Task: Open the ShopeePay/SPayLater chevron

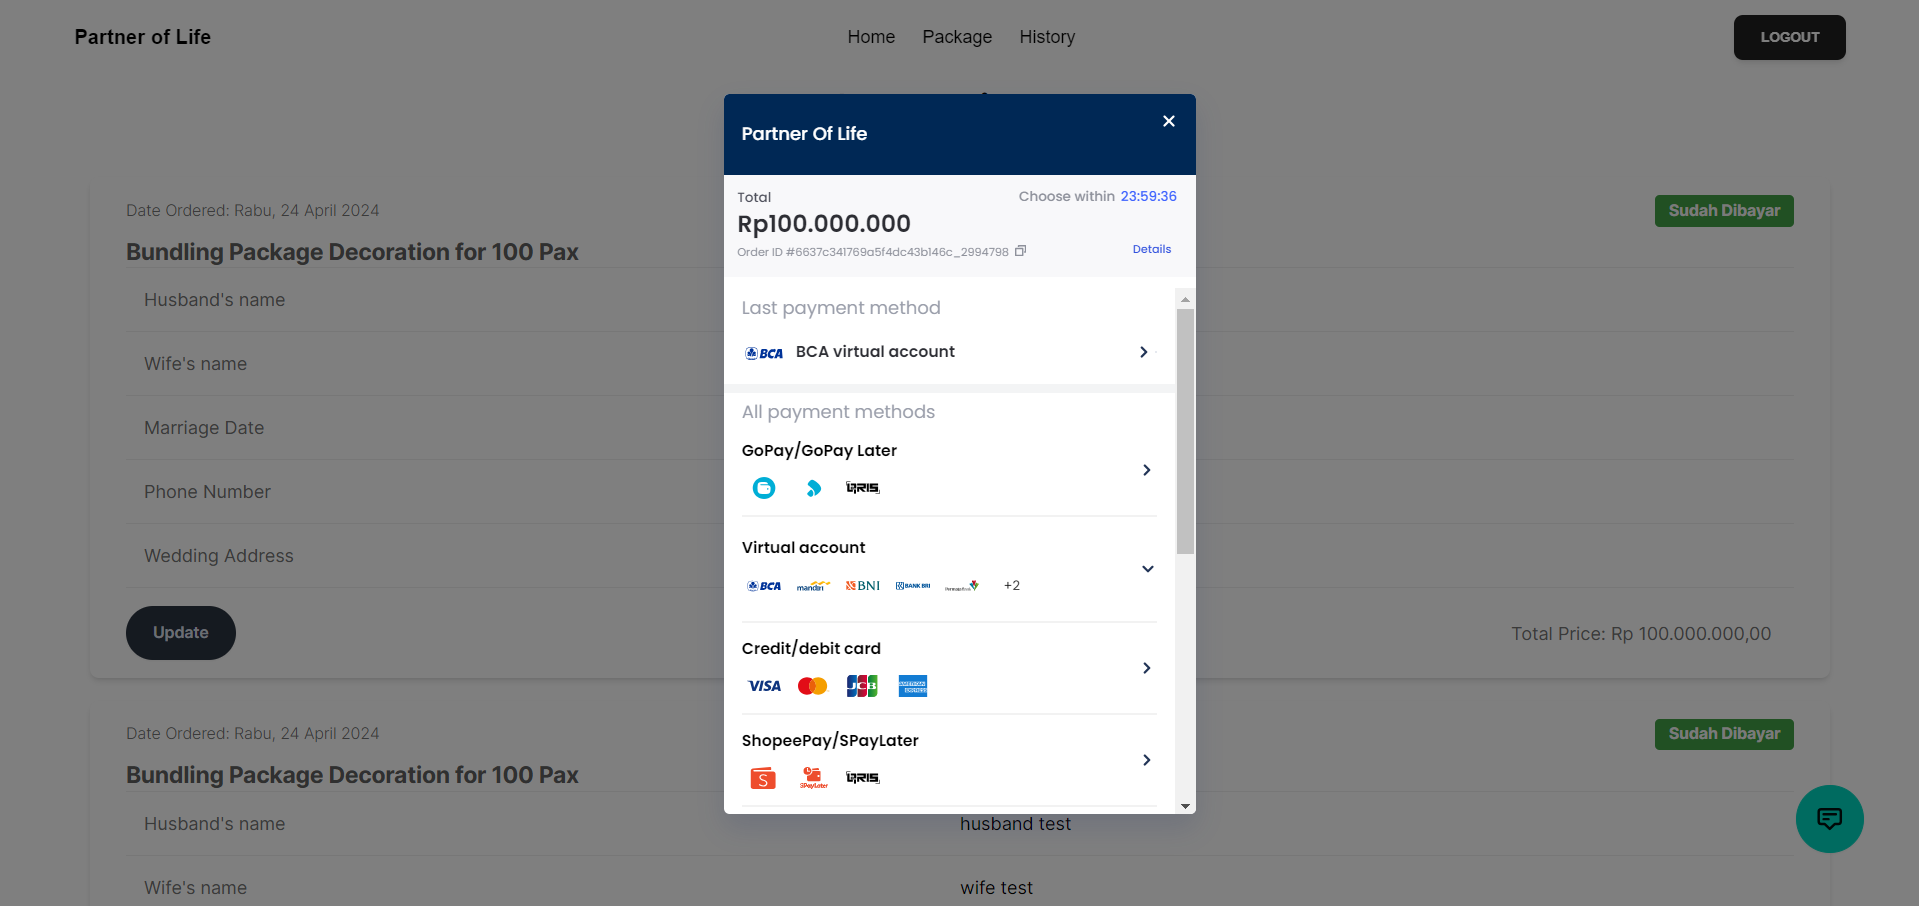Action: (x=1146, y=760)
